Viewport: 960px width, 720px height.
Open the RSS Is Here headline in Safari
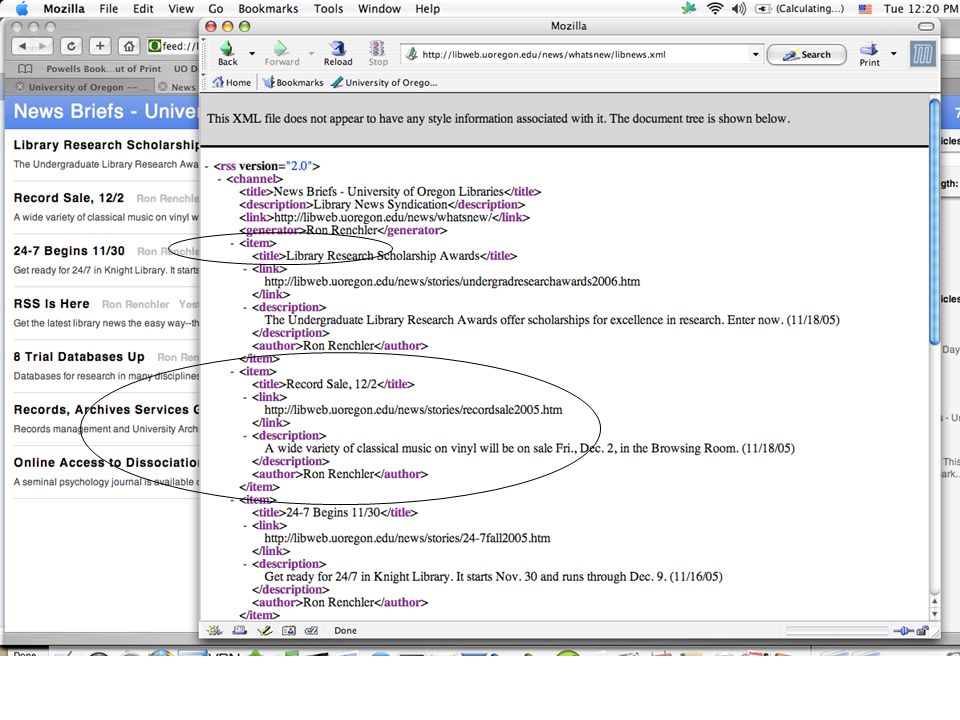pos(51,304)
